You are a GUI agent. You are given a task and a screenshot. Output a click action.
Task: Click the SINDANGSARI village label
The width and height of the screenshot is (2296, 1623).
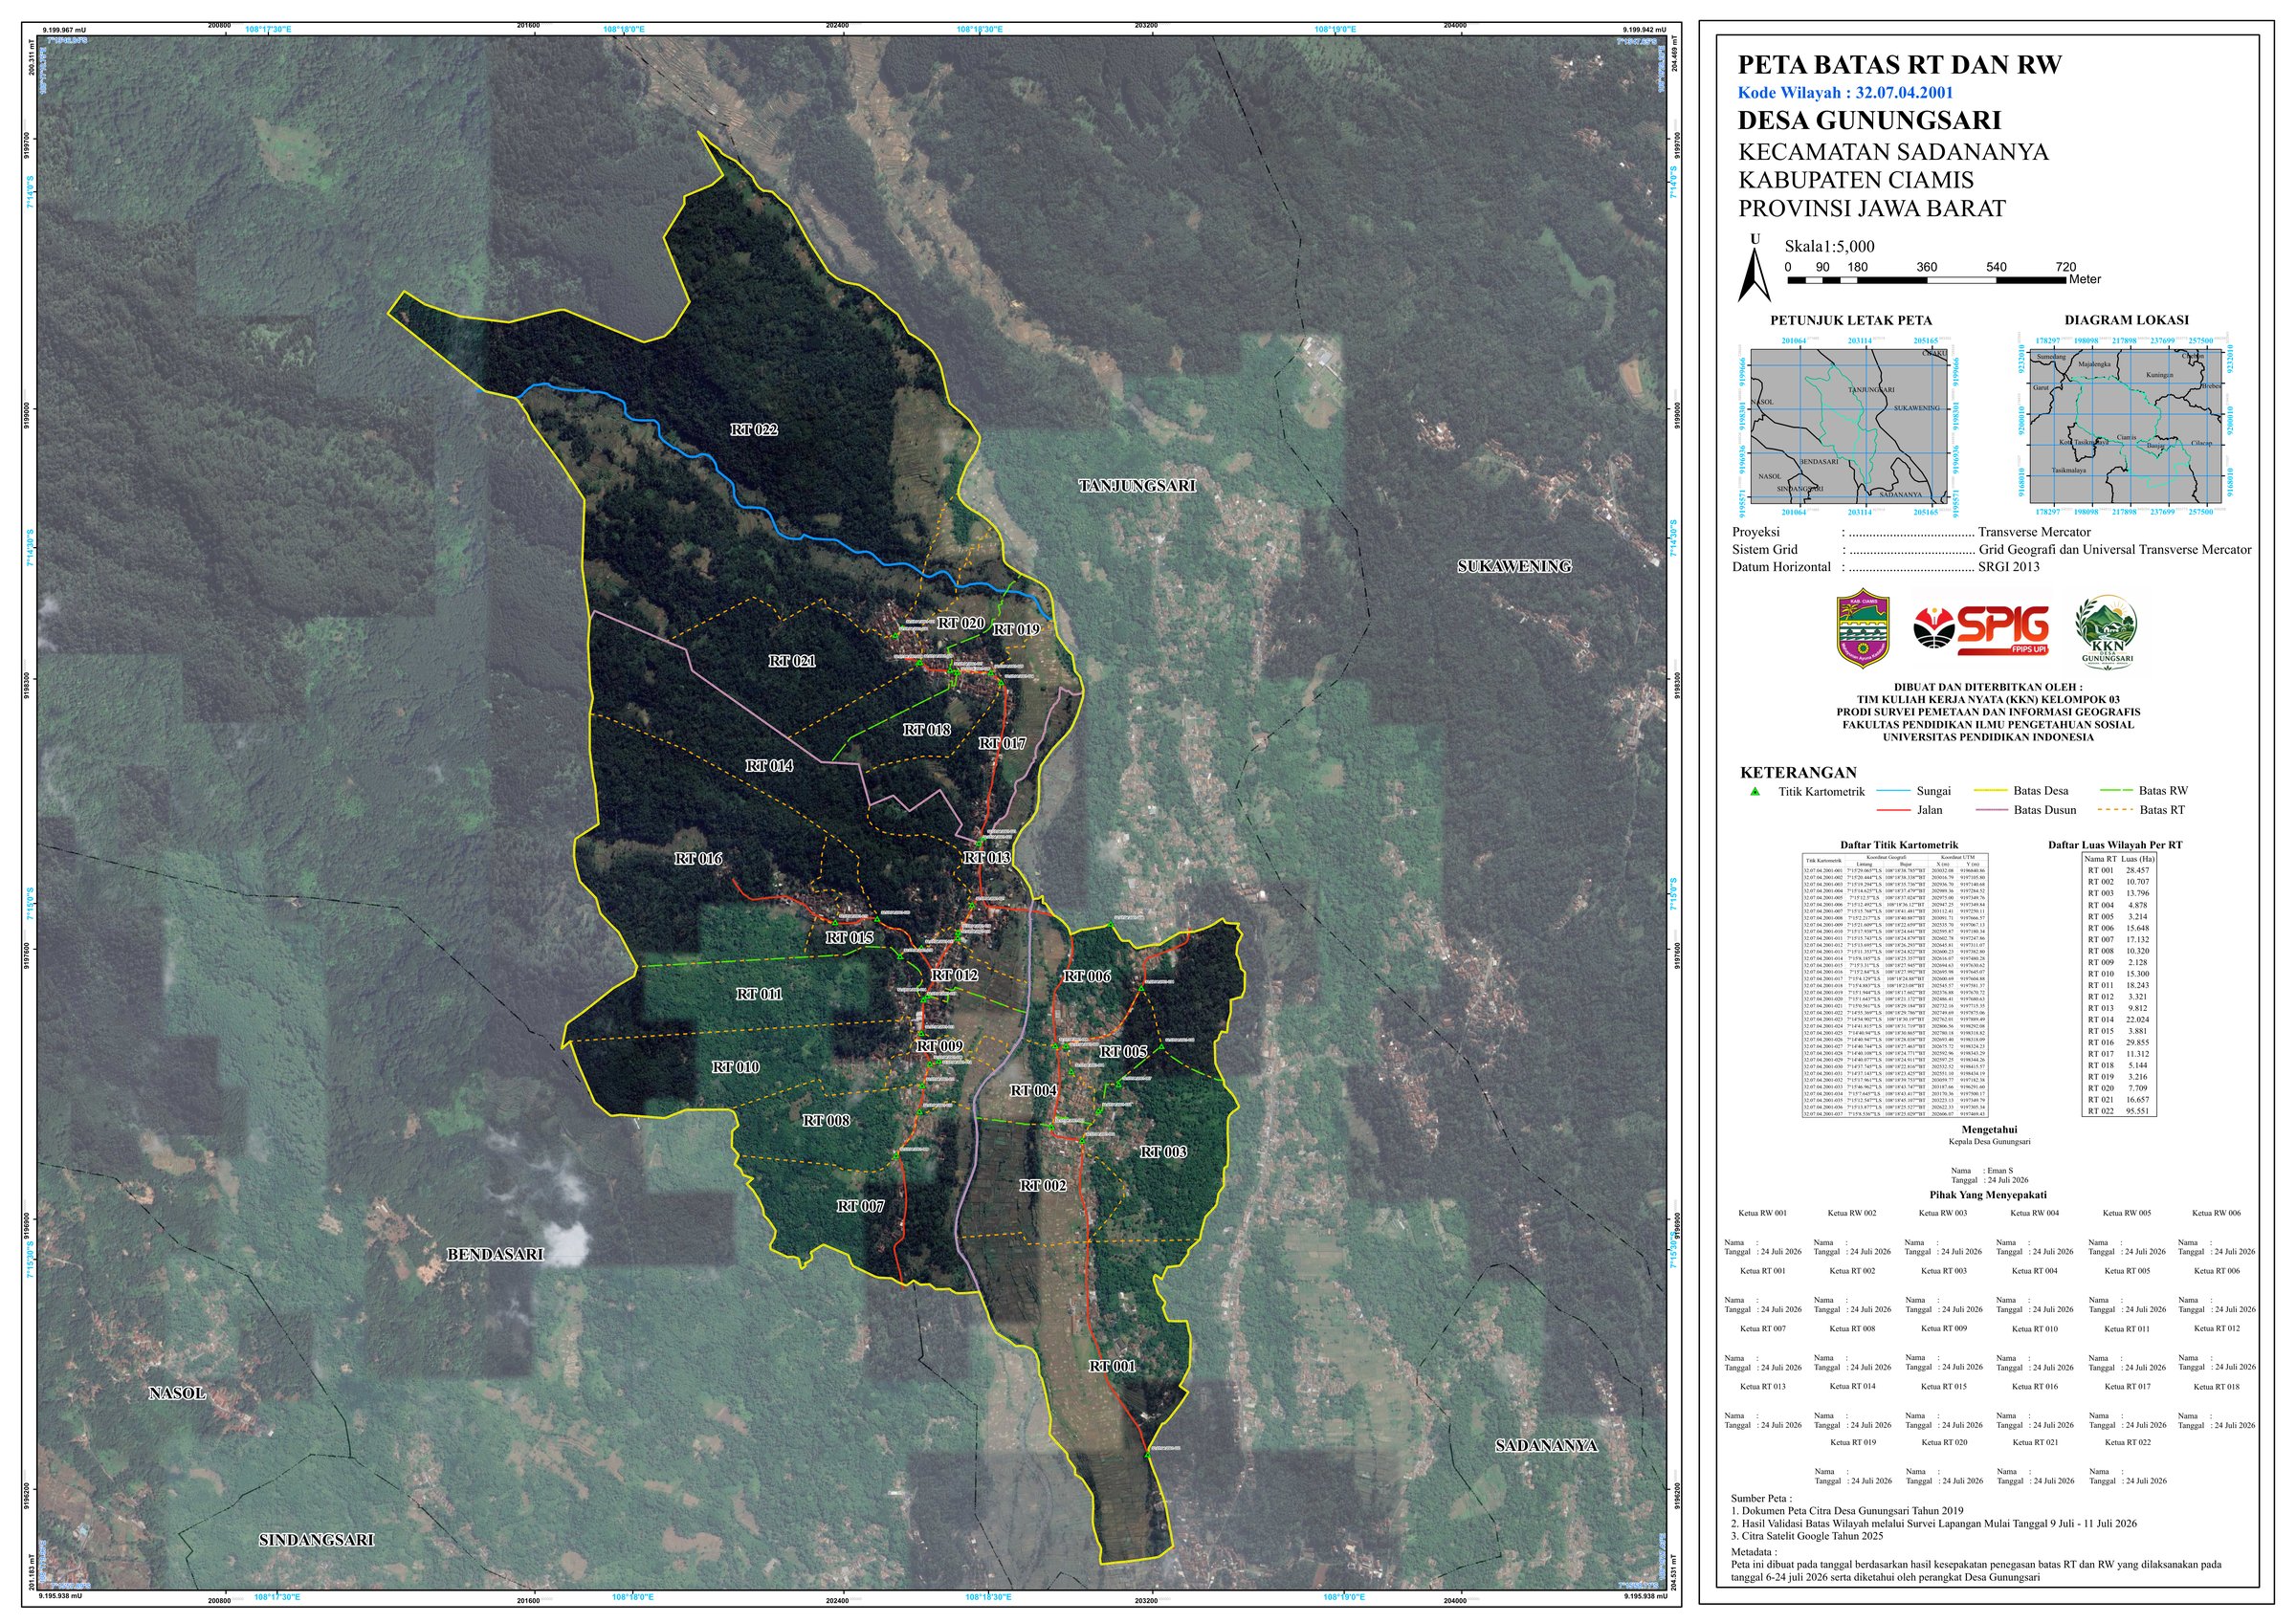pyautogui.click(x=316, y=1540)
